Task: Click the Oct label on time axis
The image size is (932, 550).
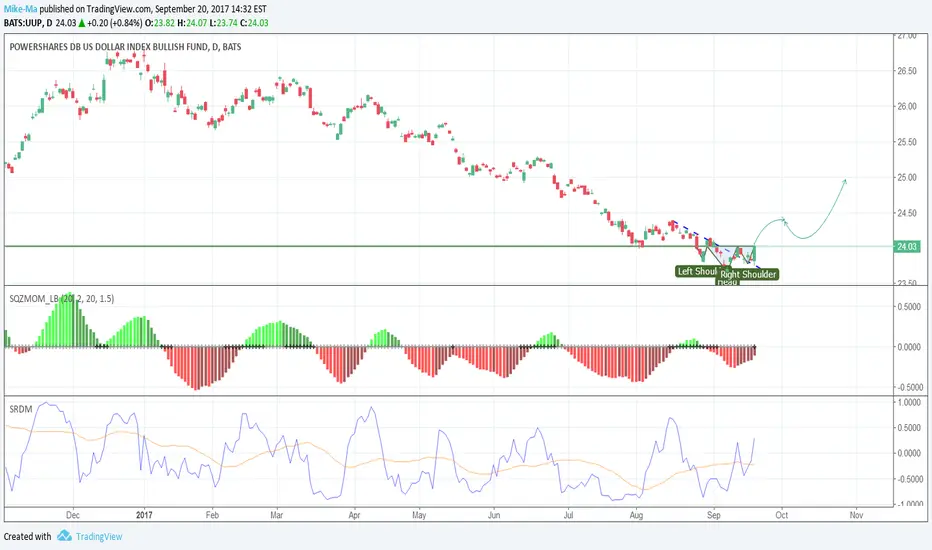Action: click(x=782, y=515)
